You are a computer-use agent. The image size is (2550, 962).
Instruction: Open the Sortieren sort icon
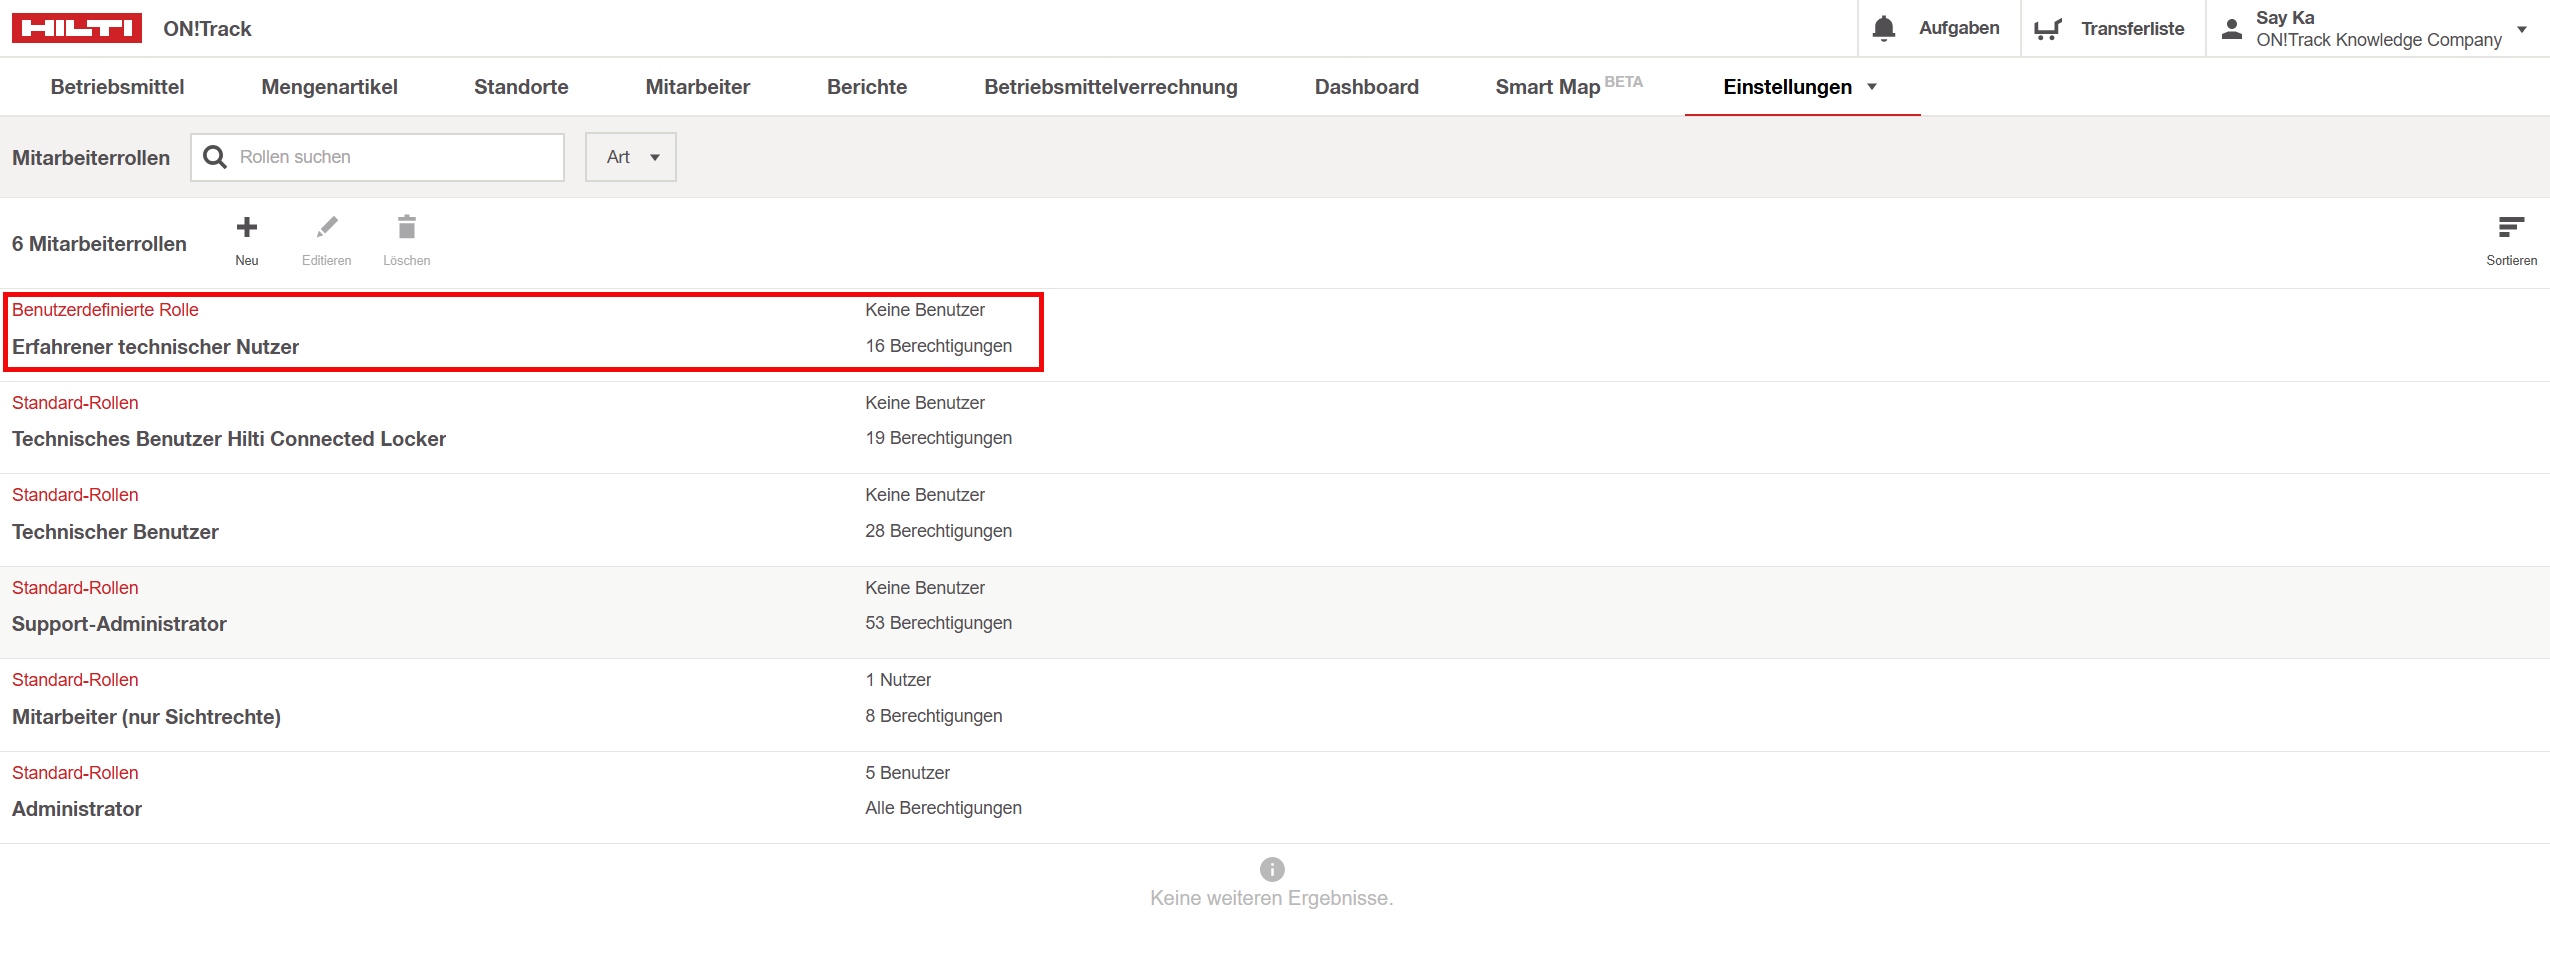tap(2511, 227)
